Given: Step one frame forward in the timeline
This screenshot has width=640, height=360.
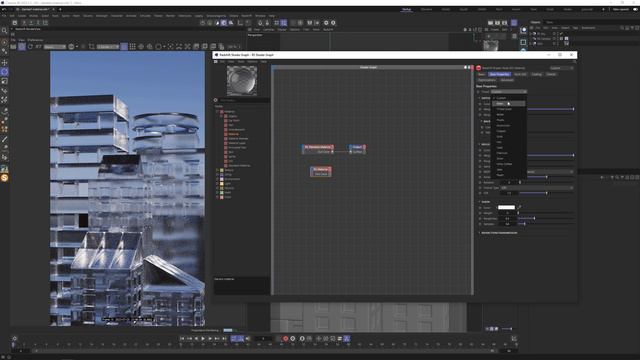Looking at the screenshot, I should pyautogui.click(x=210, y=338).
